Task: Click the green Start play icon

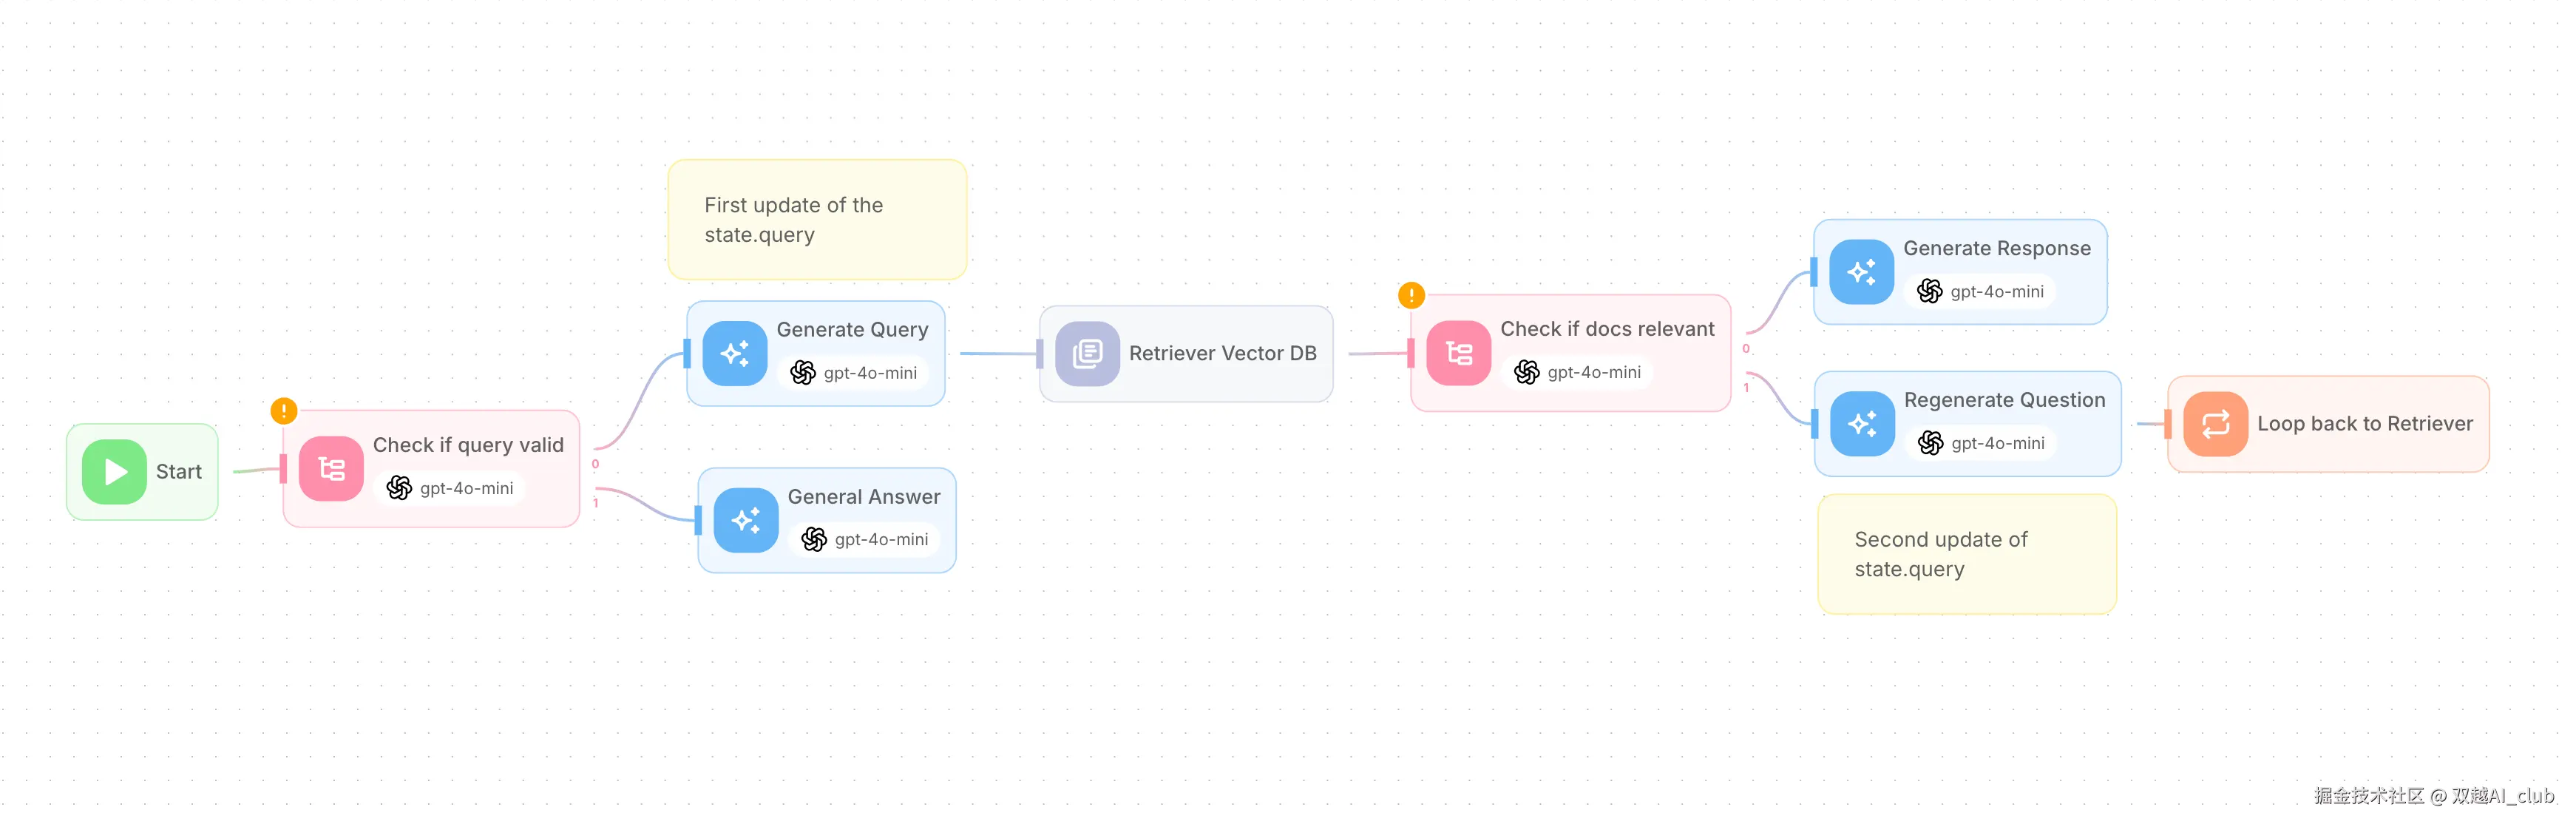Action: [114, 471]
